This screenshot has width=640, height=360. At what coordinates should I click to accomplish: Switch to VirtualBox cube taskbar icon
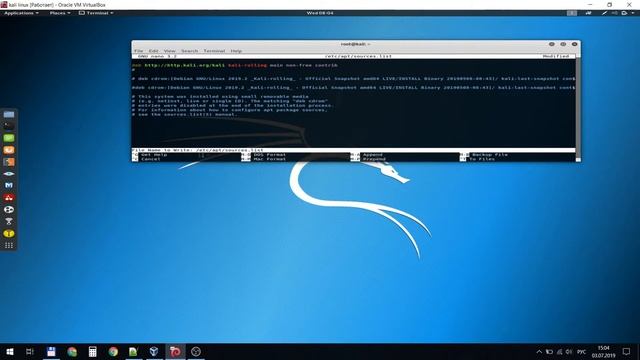(154, 351)
